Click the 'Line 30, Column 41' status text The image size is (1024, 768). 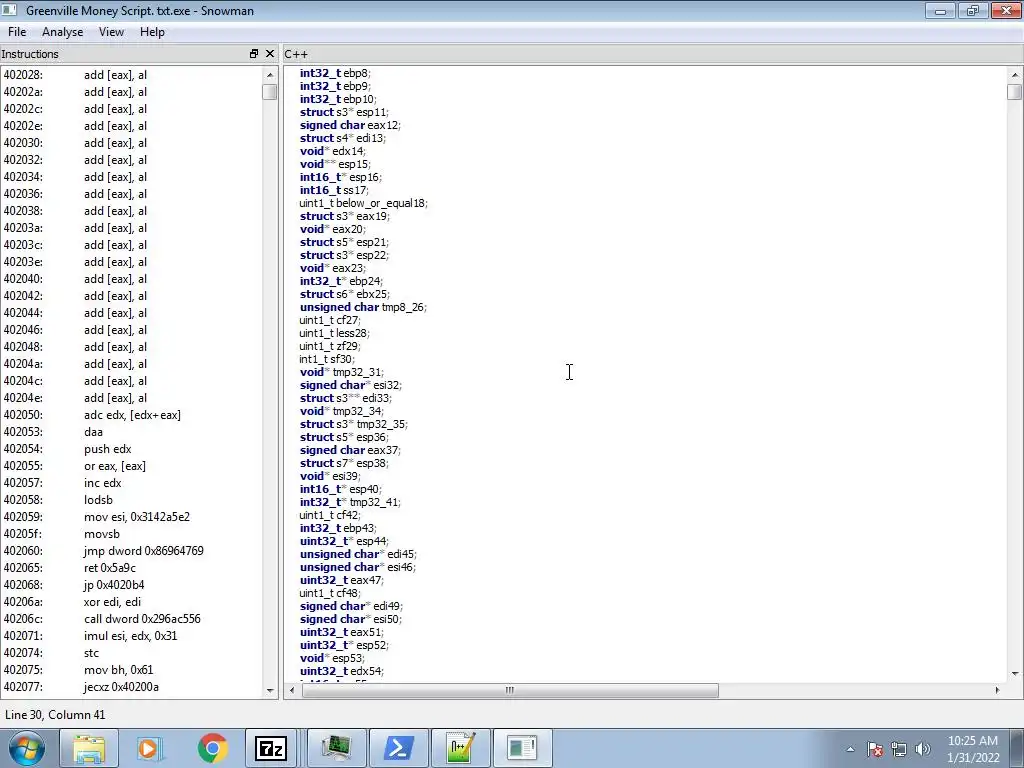pyautogui.click(x=55, y=714)
